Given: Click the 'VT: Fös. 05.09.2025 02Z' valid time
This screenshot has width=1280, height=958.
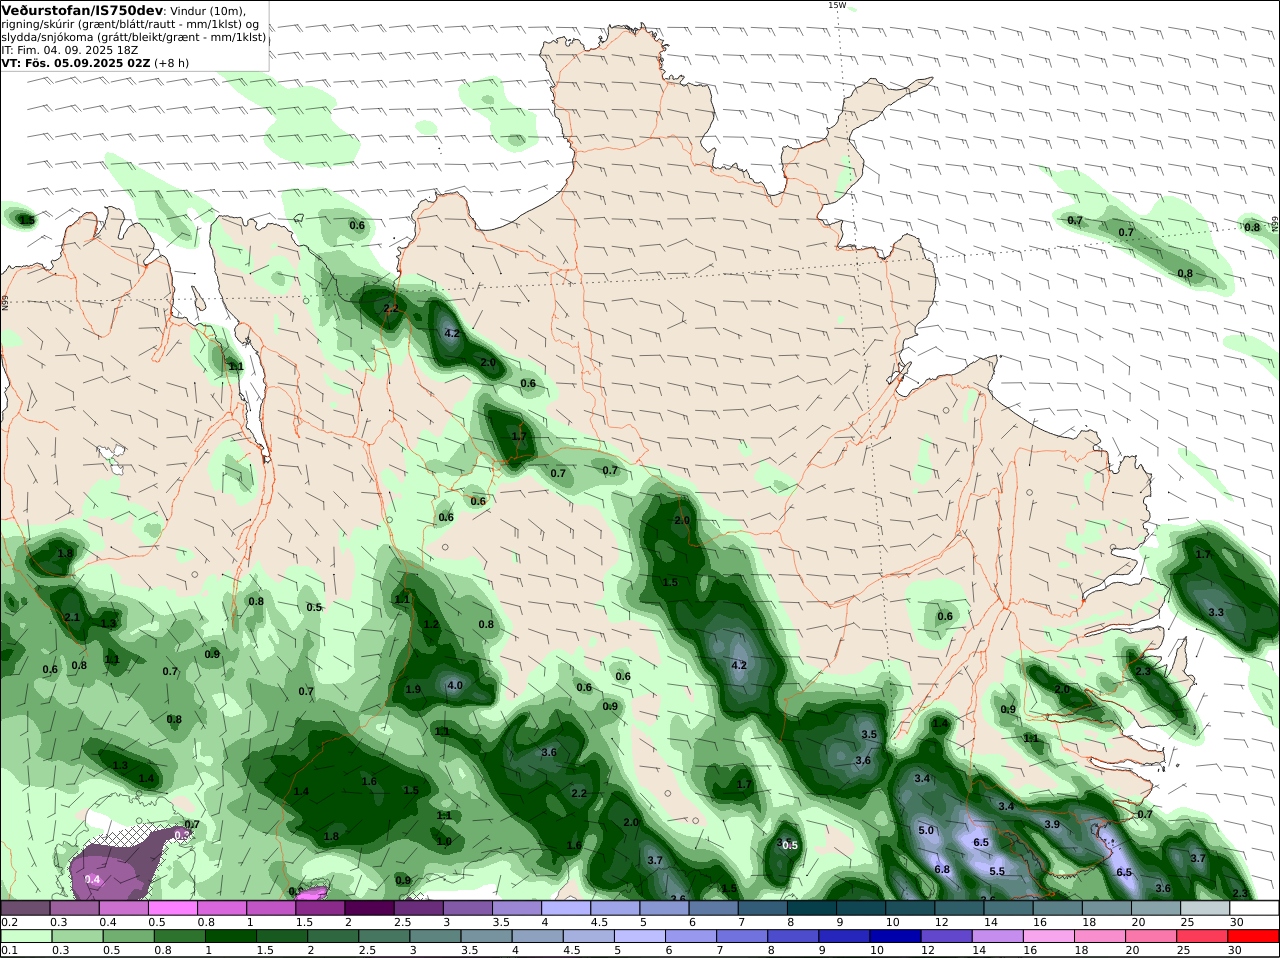Looking at the screenshot, I should [x=75, y=62].
